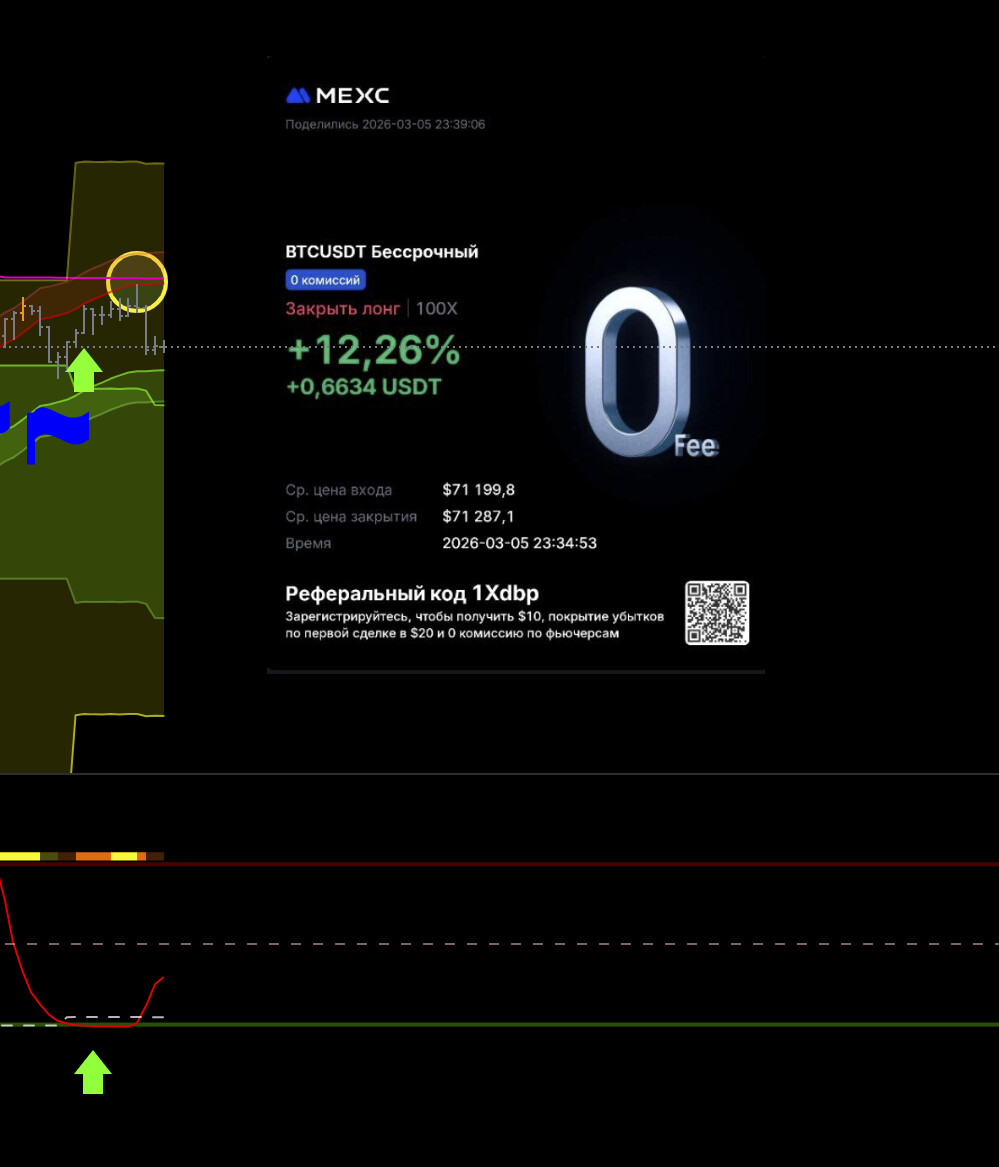The image size is (999, 1167).
Task: Click the share timestamp under the MEXC logo
Action: coord(385,125)
